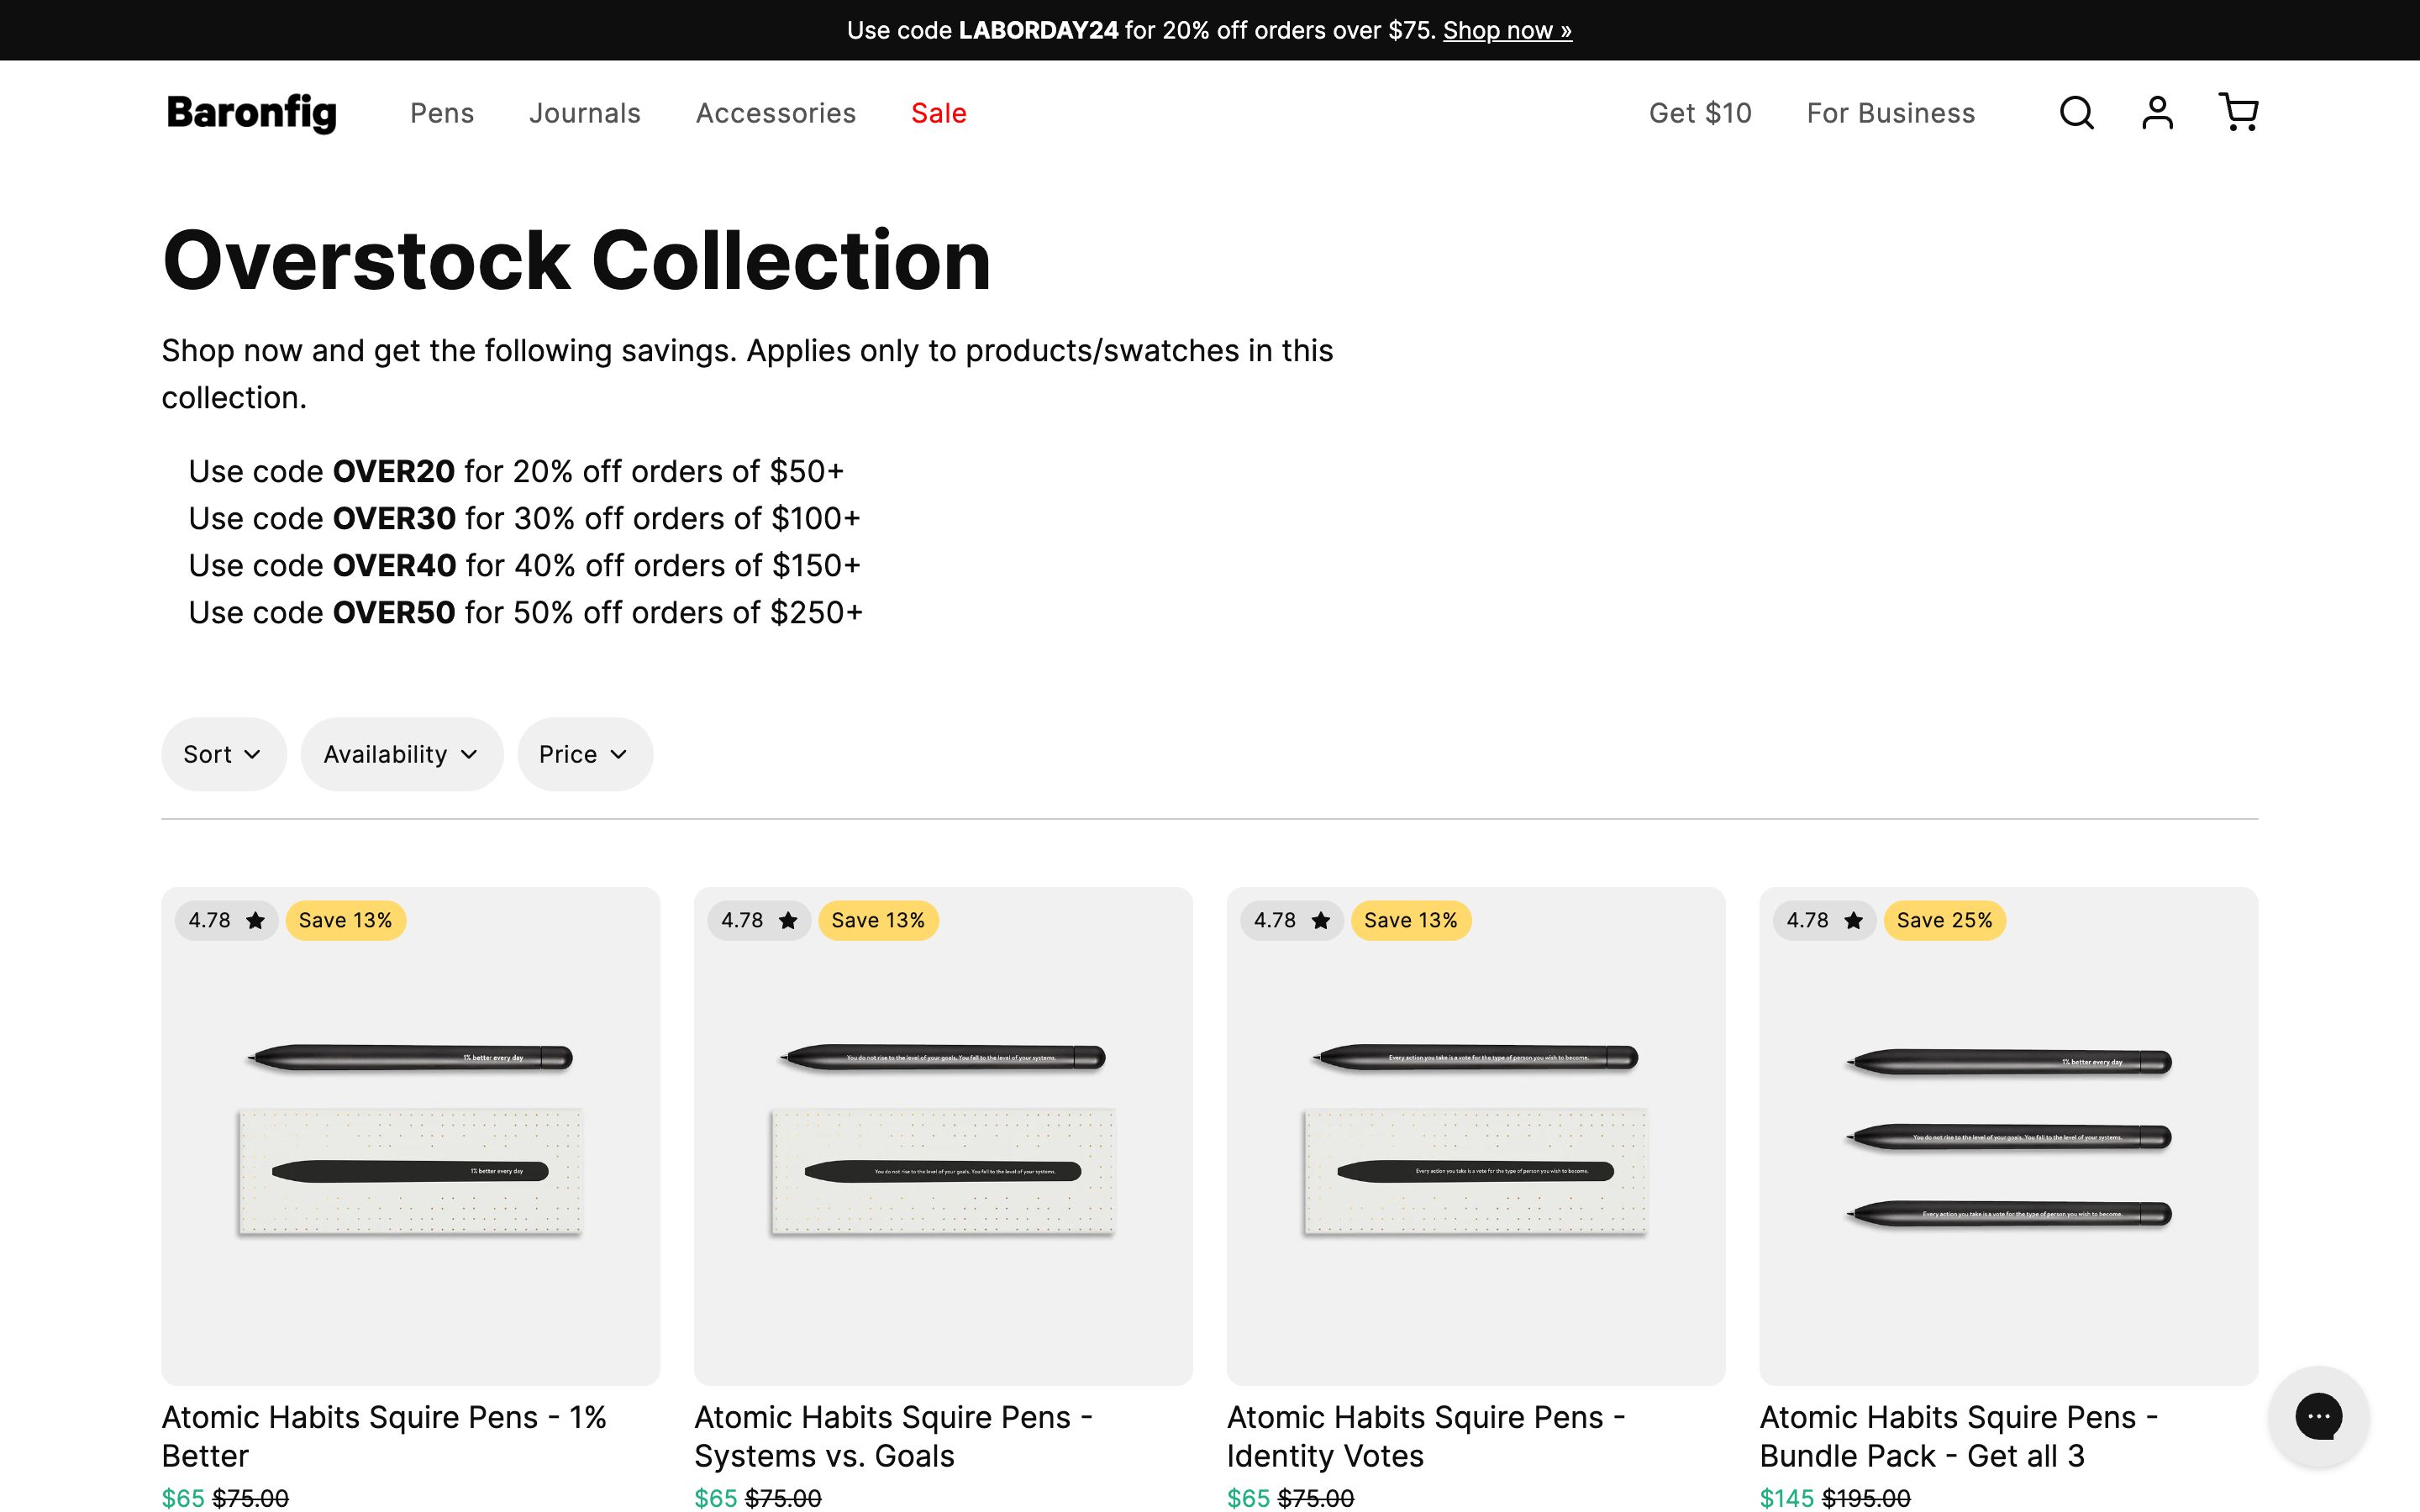Expand the Availability filter

click(x=401, y=754)
